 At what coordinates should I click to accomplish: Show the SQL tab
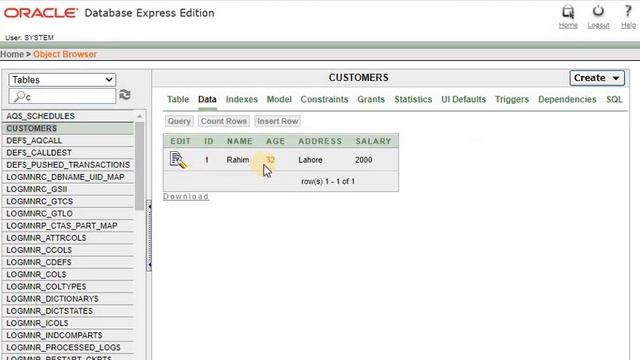[x=614, y=99]
